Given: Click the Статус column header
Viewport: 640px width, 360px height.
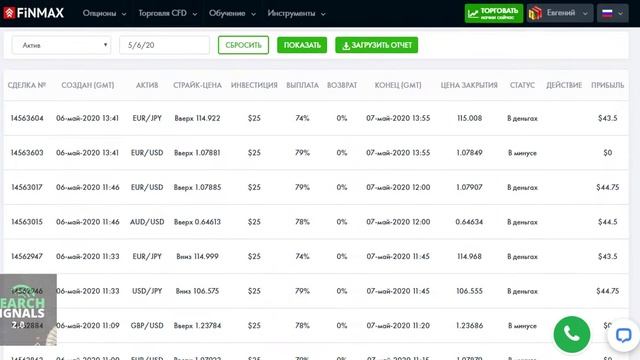Looking at the screenshot, I should 522,85.
